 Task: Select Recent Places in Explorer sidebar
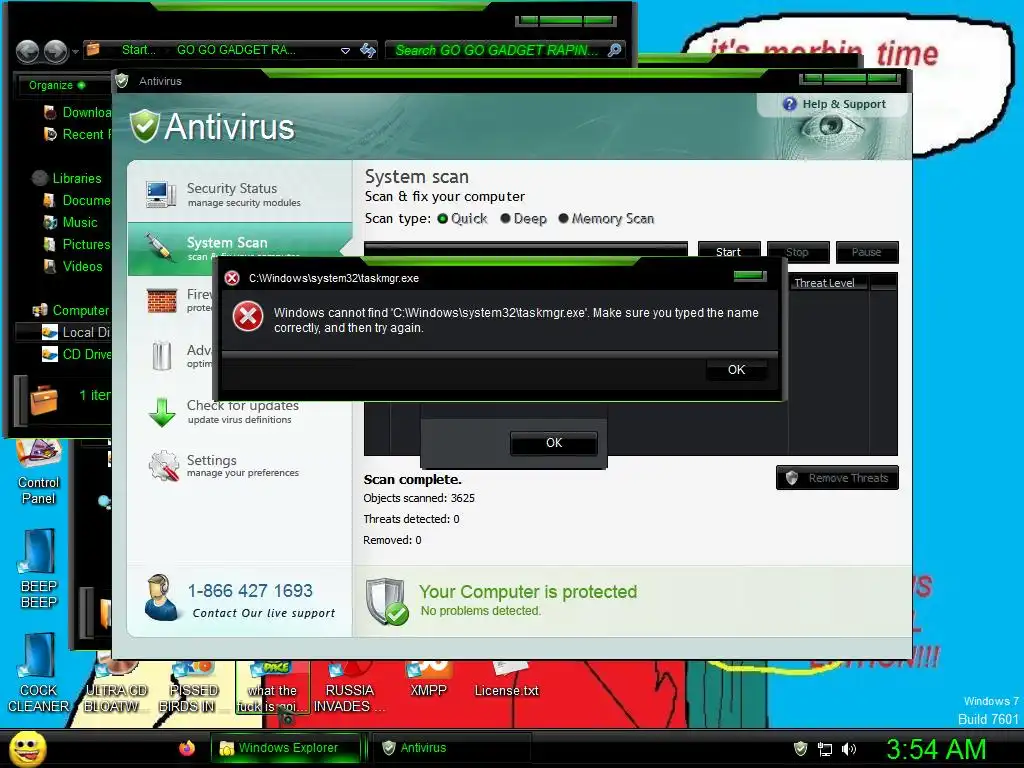77,135
